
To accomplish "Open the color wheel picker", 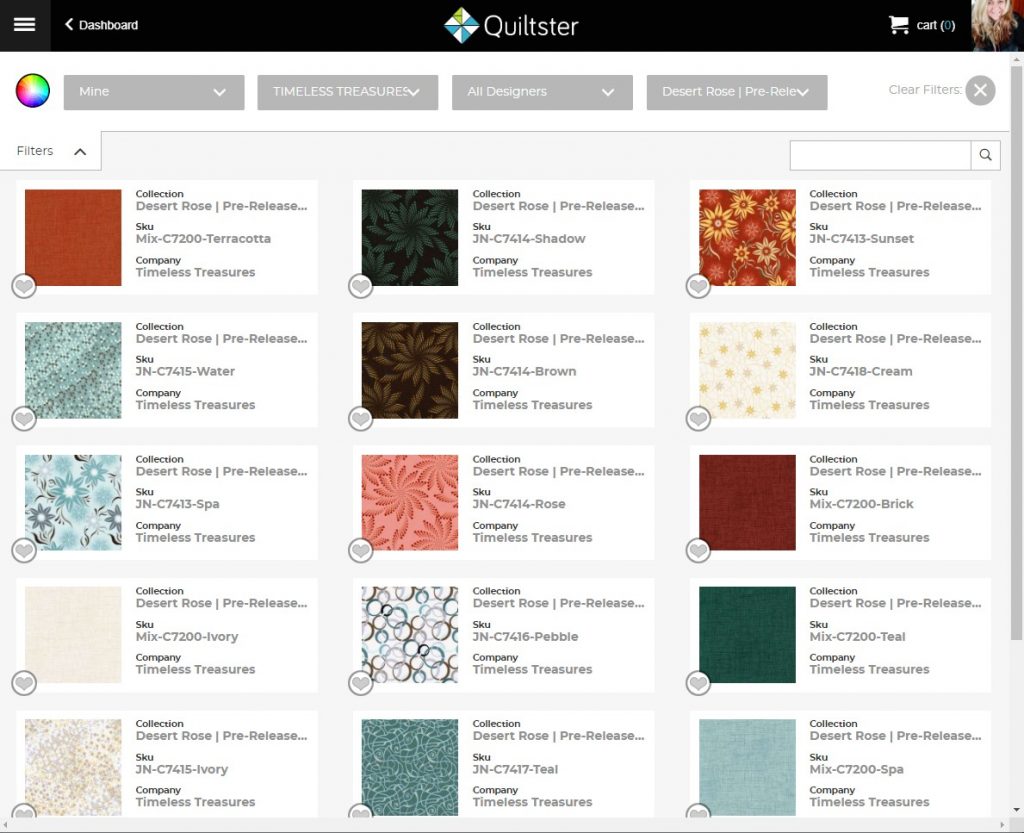I will [x=33, y=91].
